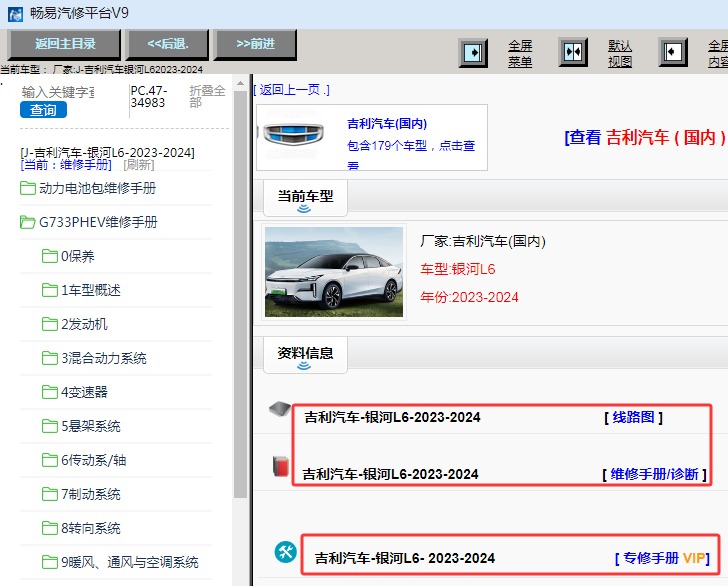The image size is (728, 586).
Task: Click the 查看 吉利汽车（国内） heading link
Action: click(x=645, y=137)
